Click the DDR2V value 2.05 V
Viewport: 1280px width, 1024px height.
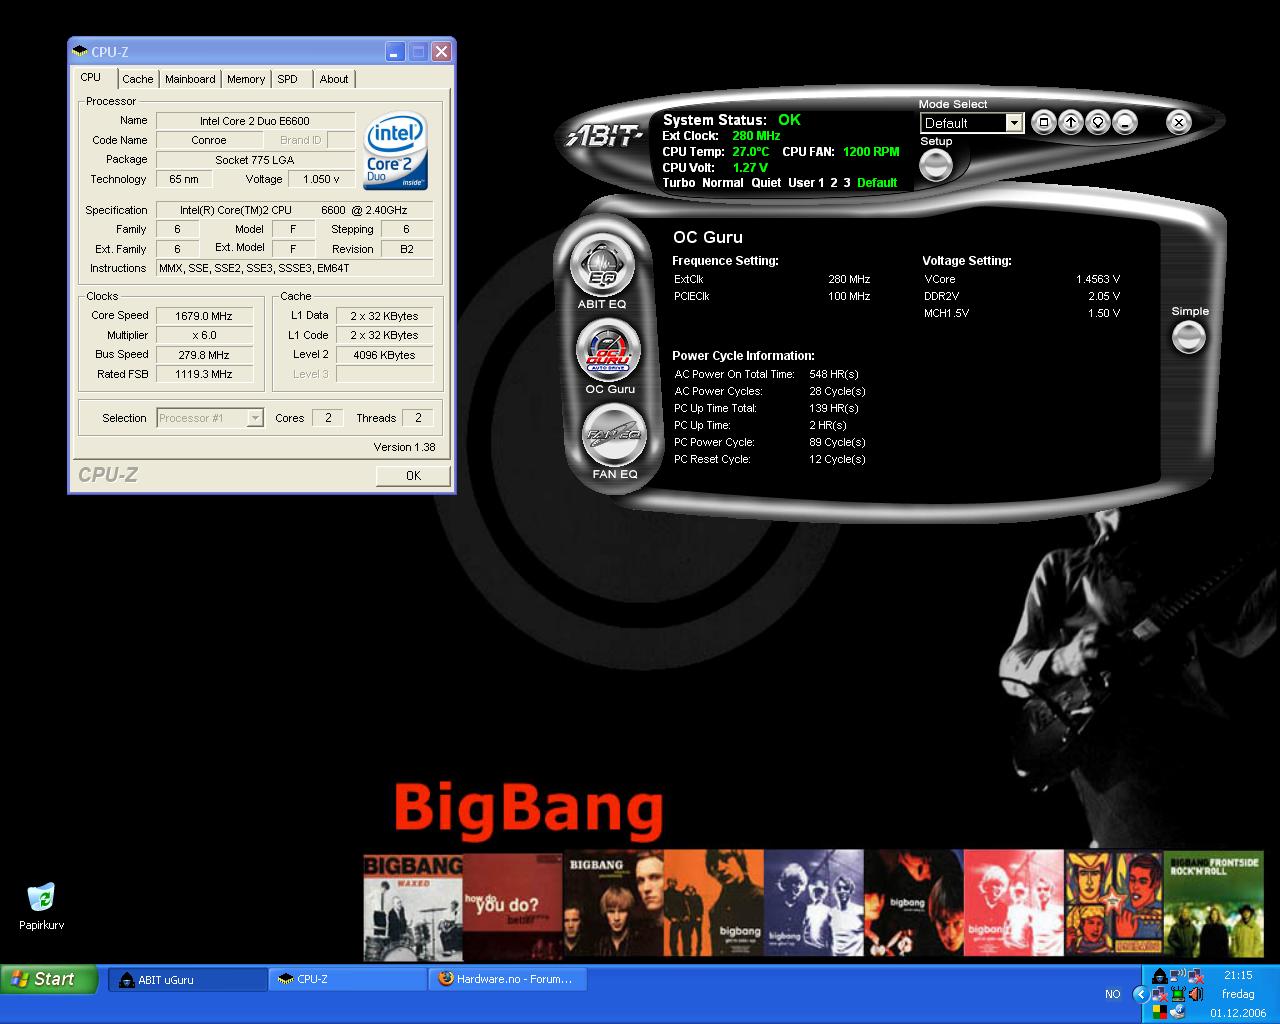[1104, 297]
